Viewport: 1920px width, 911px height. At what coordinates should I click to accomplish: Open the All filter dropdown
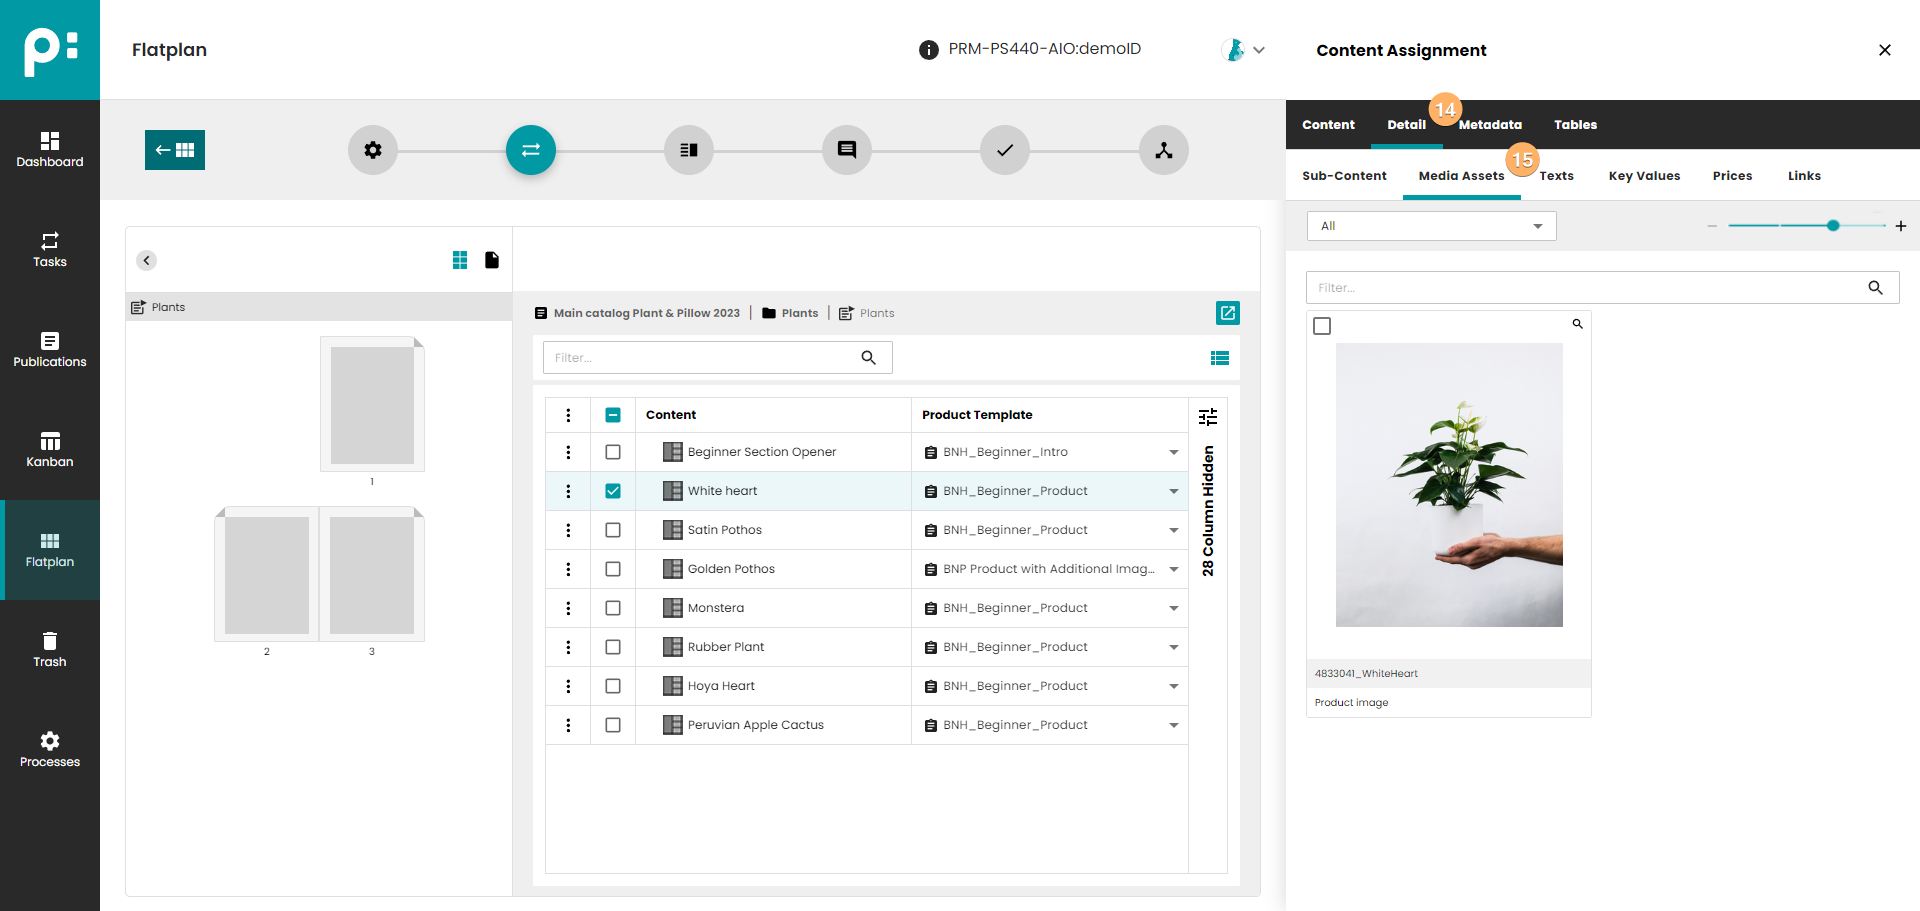click(1431, 226)
